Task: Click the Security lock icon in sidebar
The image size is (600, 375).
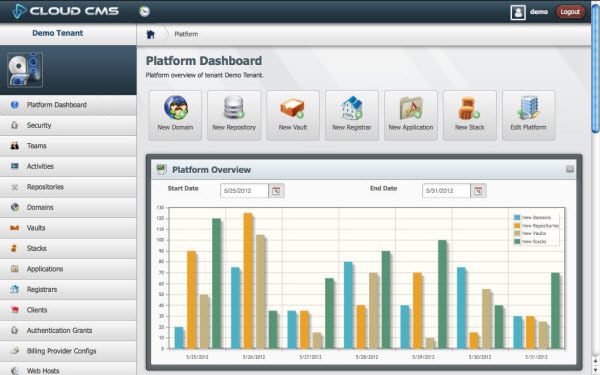Action: coord(15,125)
